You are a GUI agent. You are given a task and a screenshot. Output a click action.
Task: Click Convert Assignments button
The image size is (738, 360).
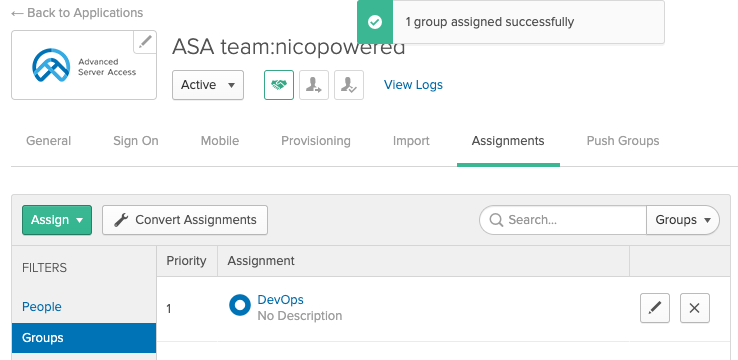[185, 220]
